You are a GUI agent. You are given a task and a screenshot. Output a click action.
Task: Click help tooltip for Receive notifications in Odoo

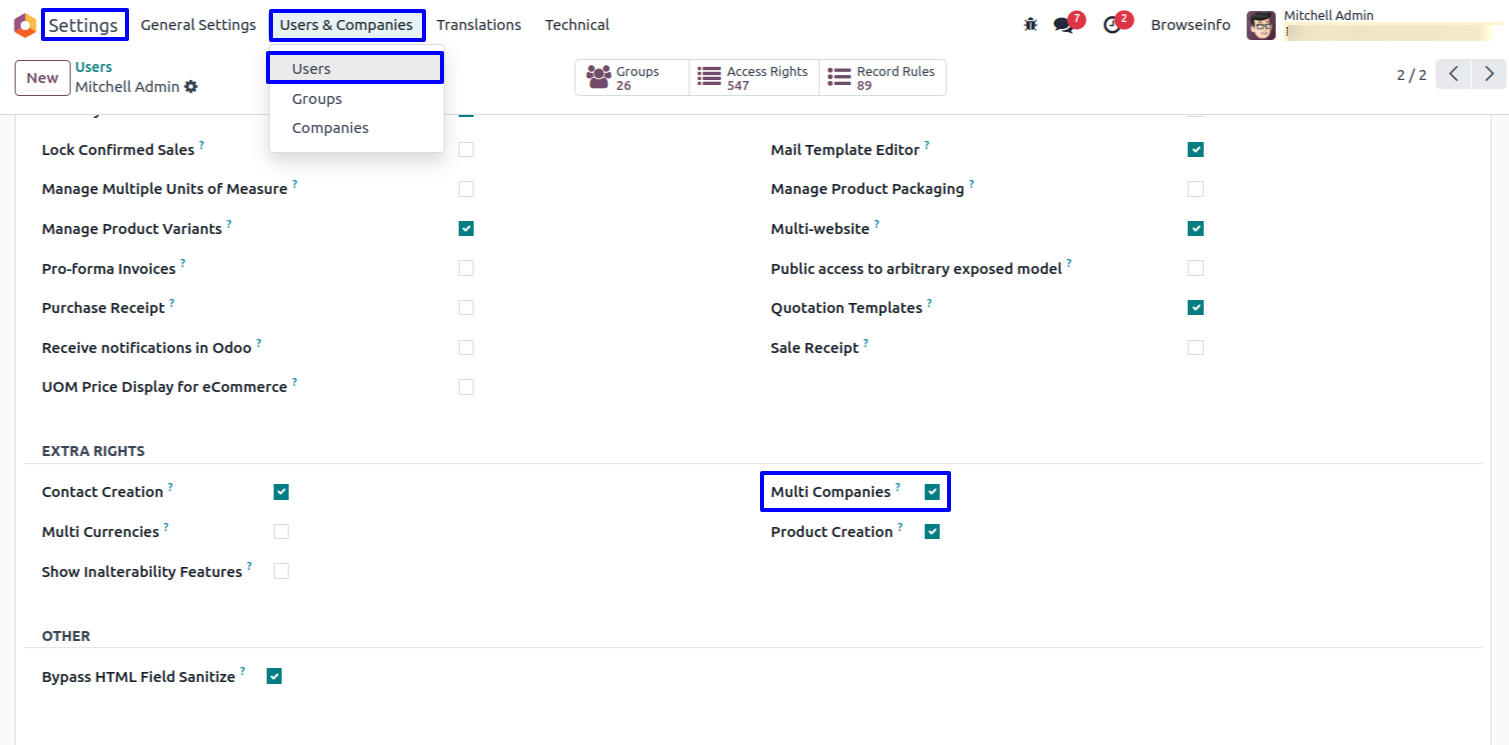tap(259, 343)
